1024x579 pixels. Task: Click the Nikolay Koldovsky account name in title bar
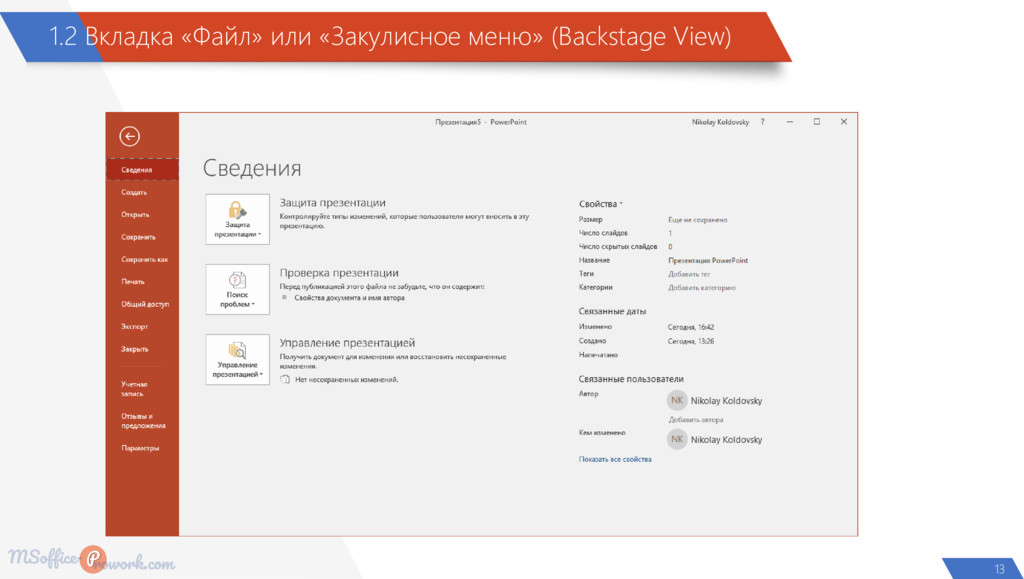(720, 122)
